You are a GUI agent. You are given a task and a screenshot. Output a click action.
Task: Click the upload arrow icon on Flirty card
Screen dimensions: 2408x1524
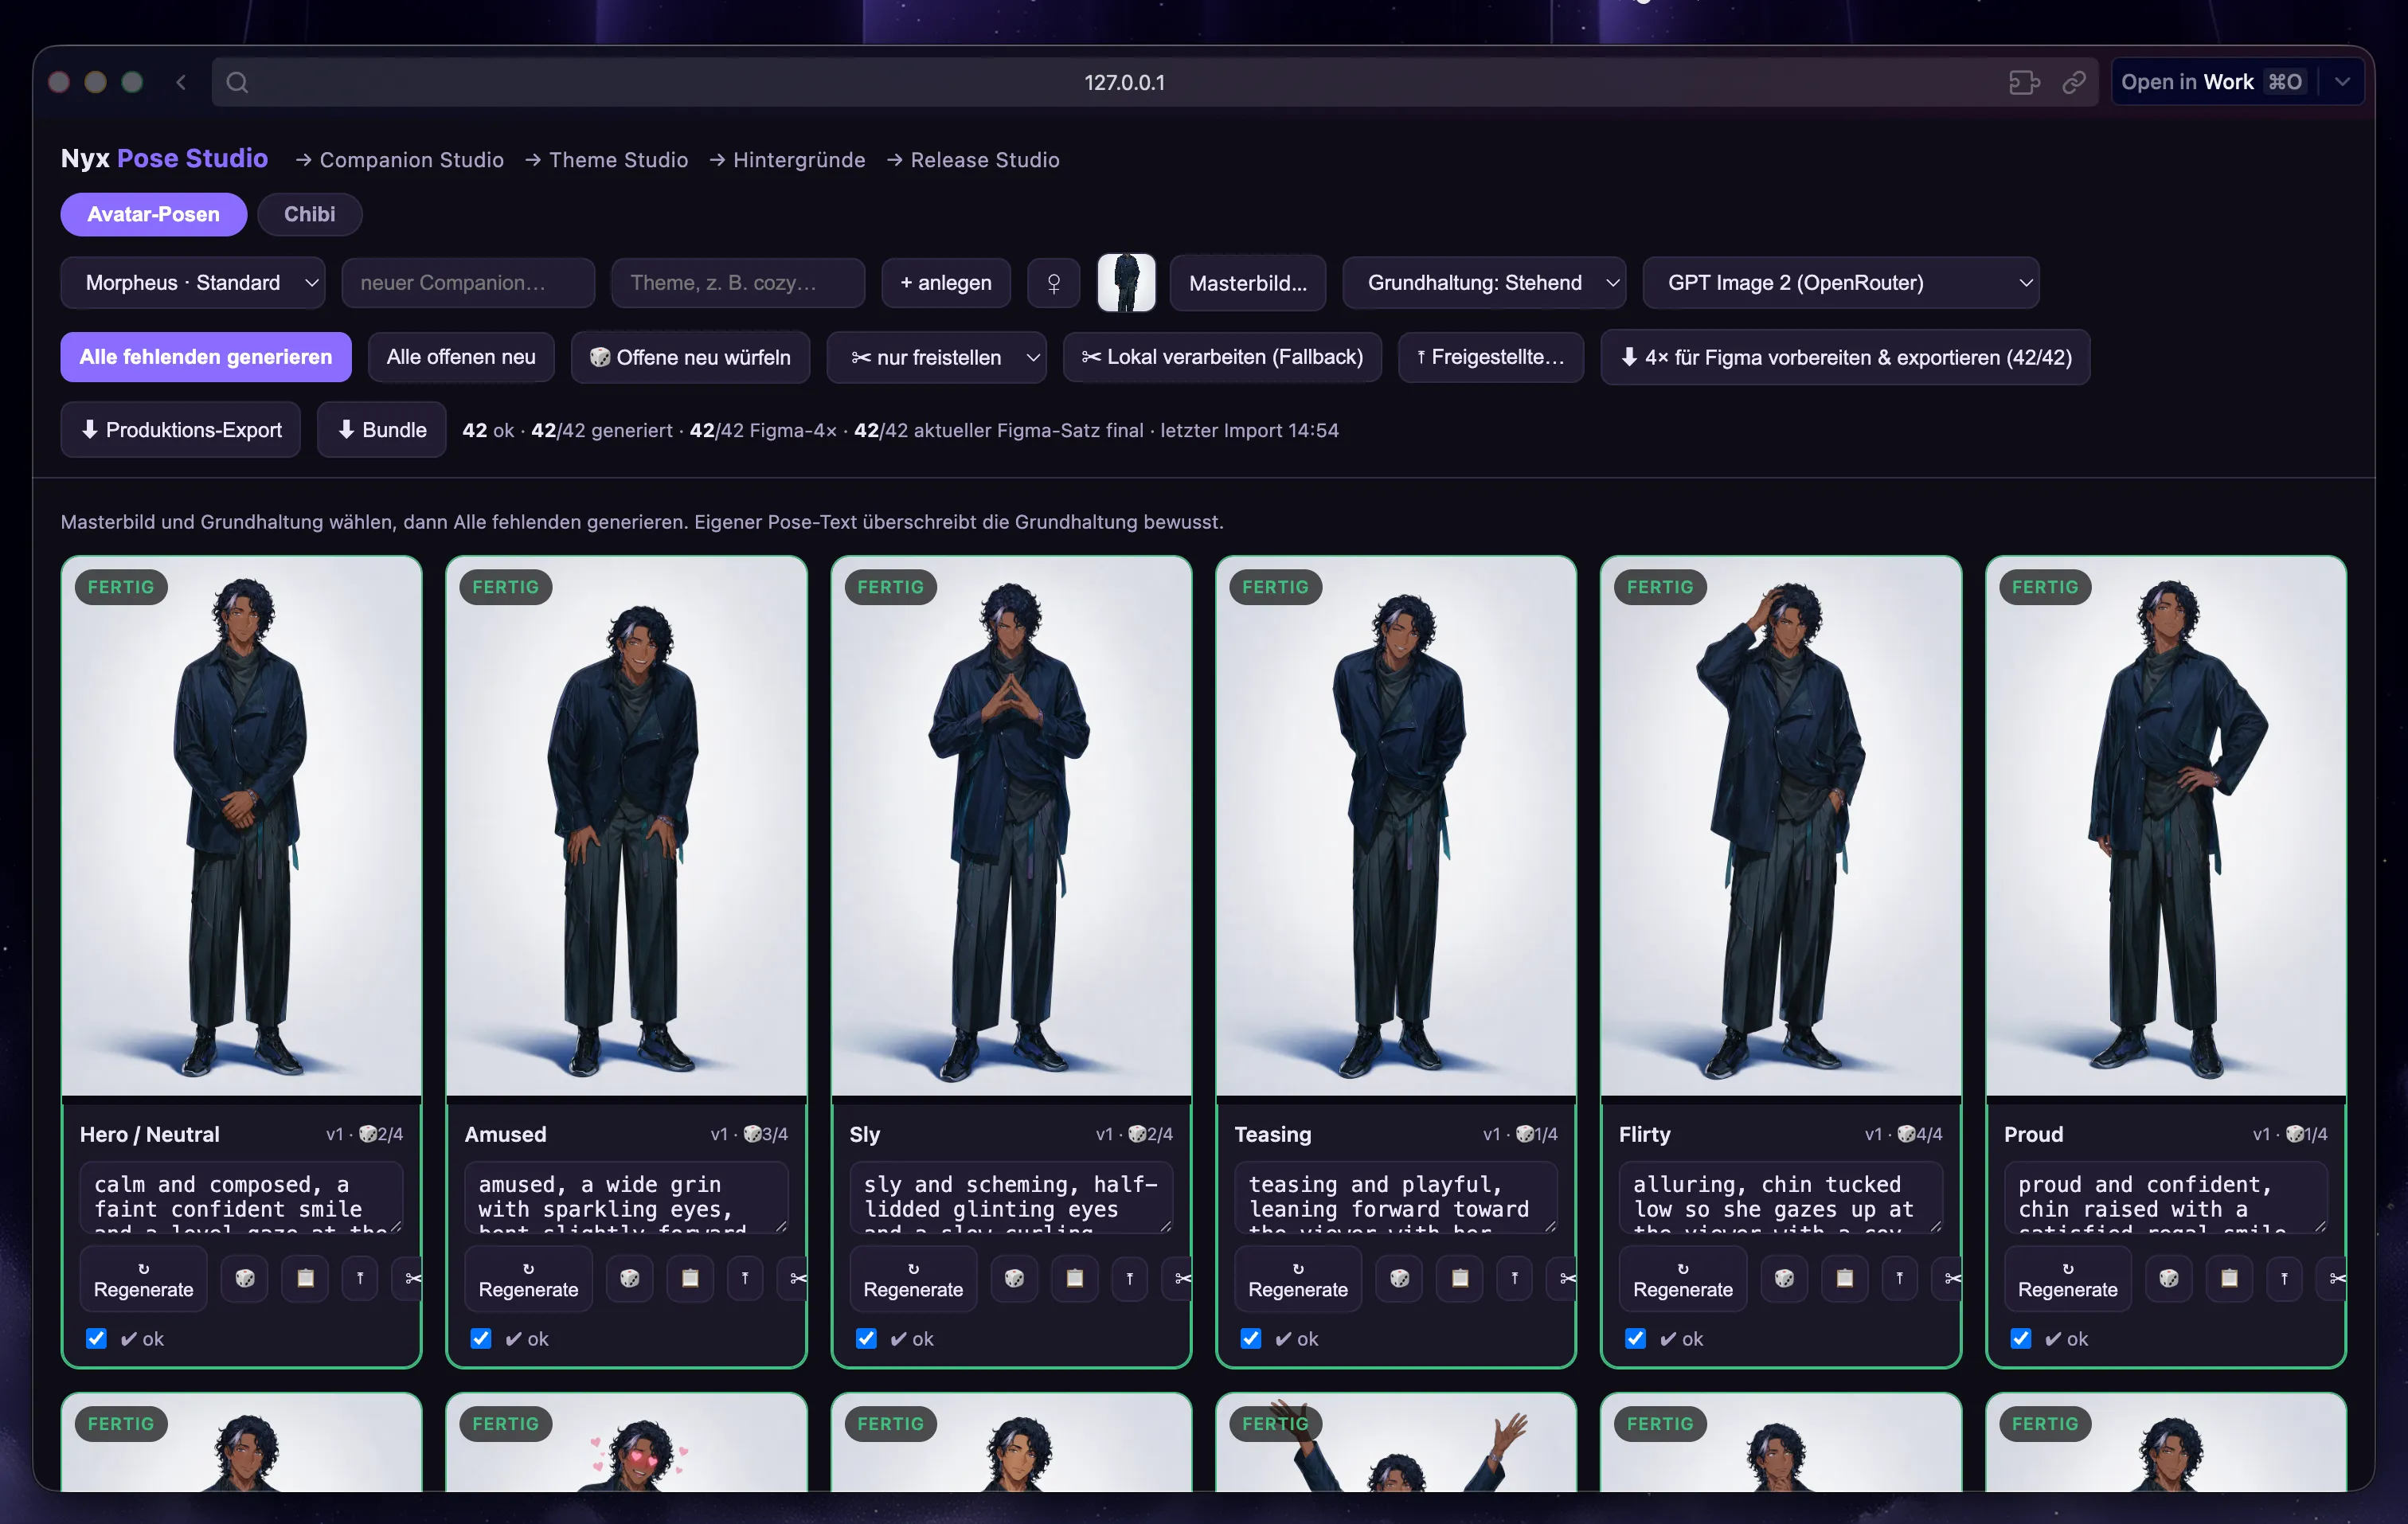(1900, 1278)
